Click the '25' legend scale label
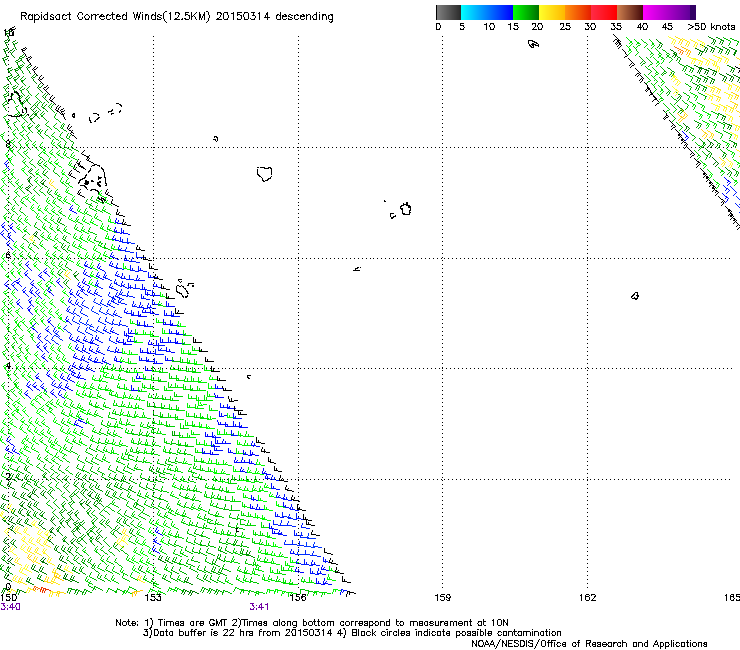This screenshot has height=650, width=740. [565, 27]
